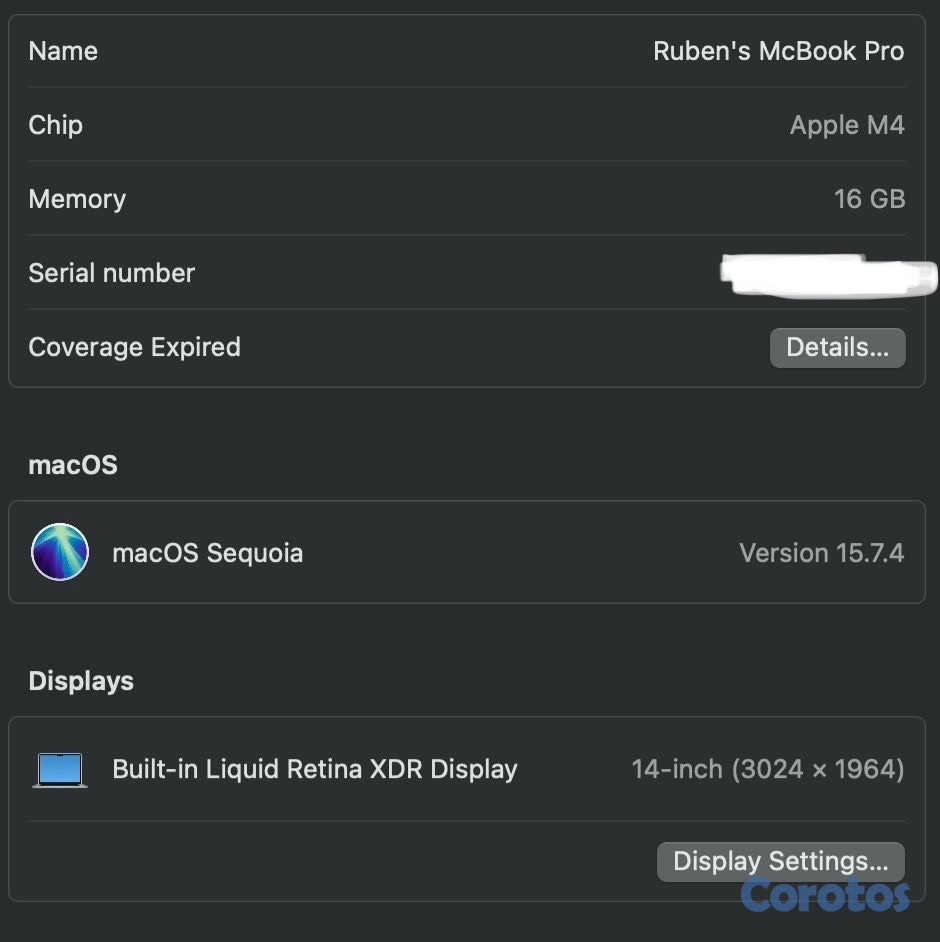
Task: Click the Serial number label
Action: [111, 273]
